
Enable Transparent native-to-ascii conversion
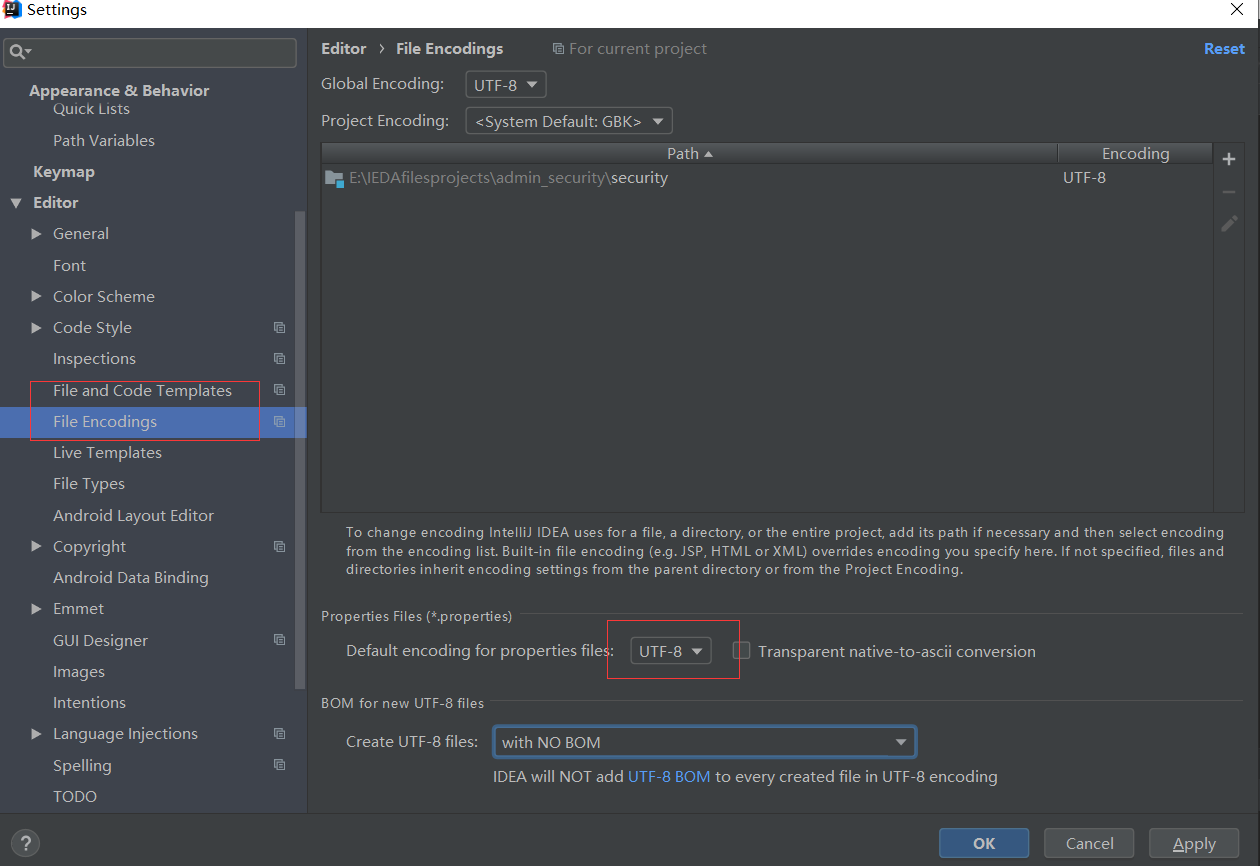[x=742, y=651]
